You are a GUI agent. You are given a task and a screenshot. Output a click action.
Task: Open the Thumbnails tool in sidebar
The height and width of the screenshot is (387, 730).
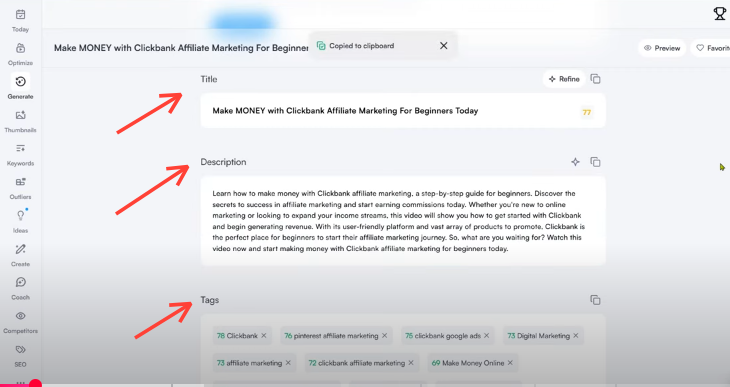click(x=20, y=115)
